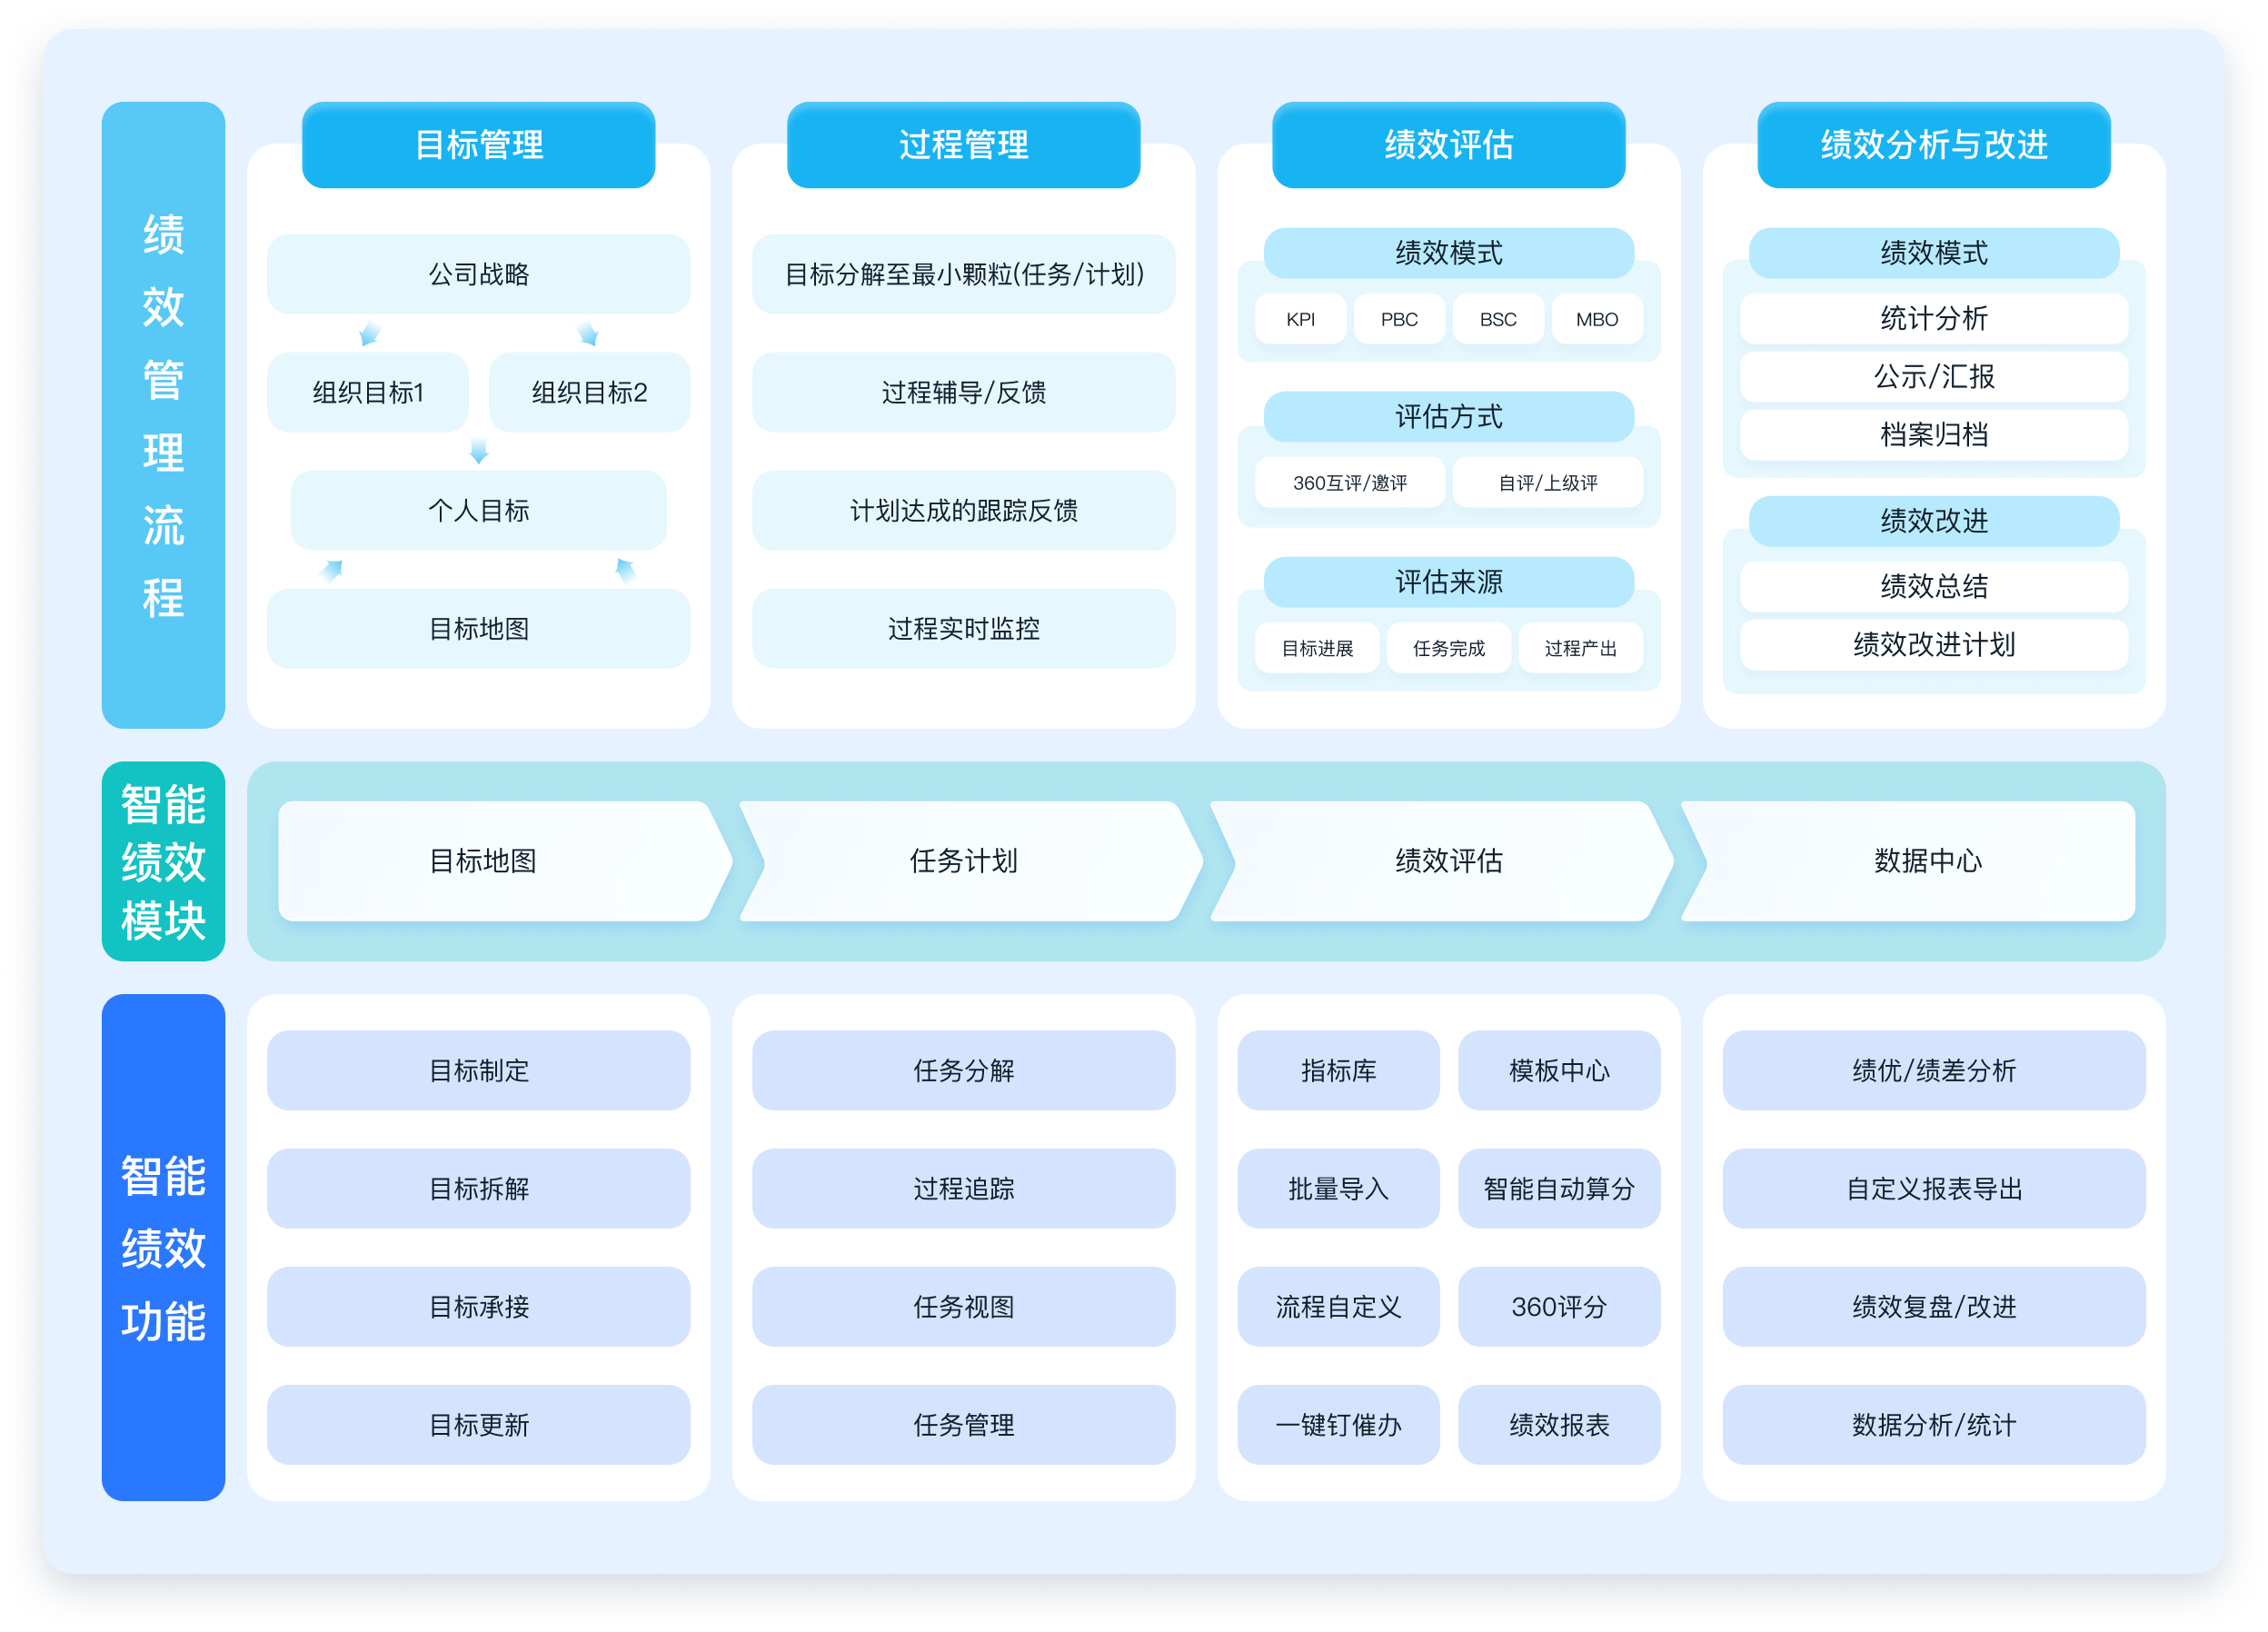Click the 一键钉催办 feature button
This screenshot has height=1632, width=2268.
tap(1338, 1424)
